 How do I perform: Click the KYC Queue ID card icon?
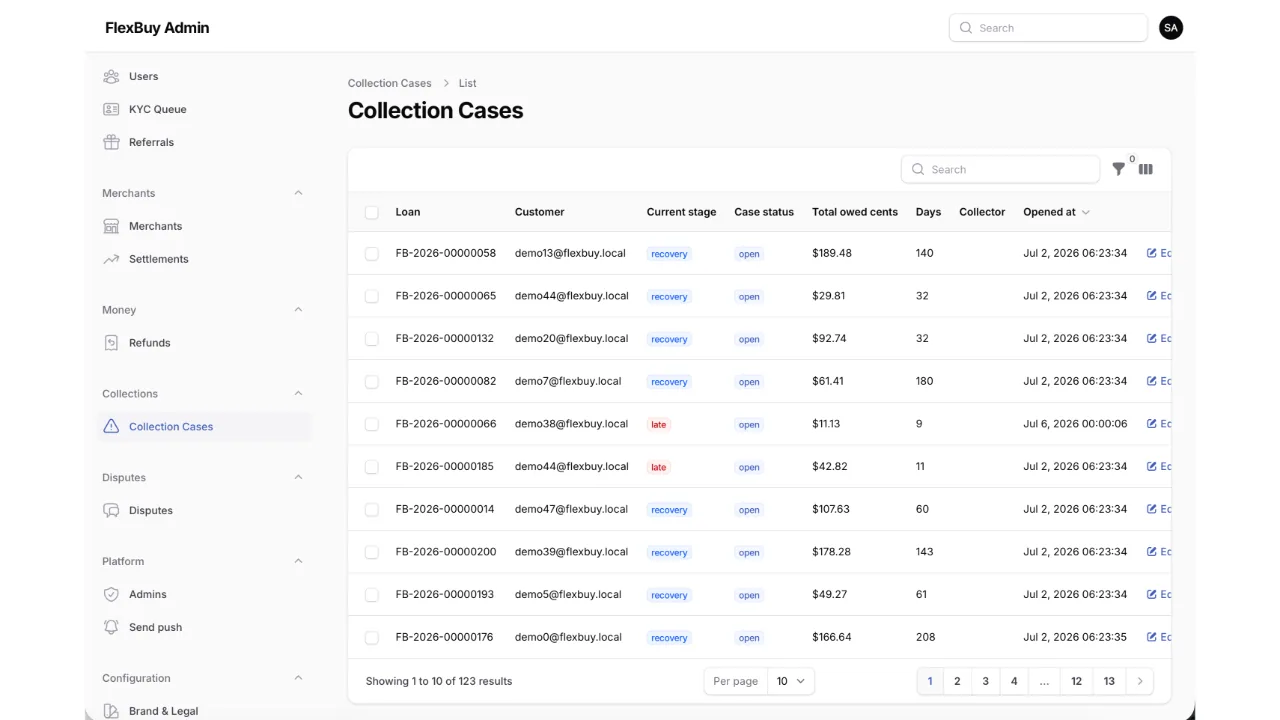coord(111,109)
